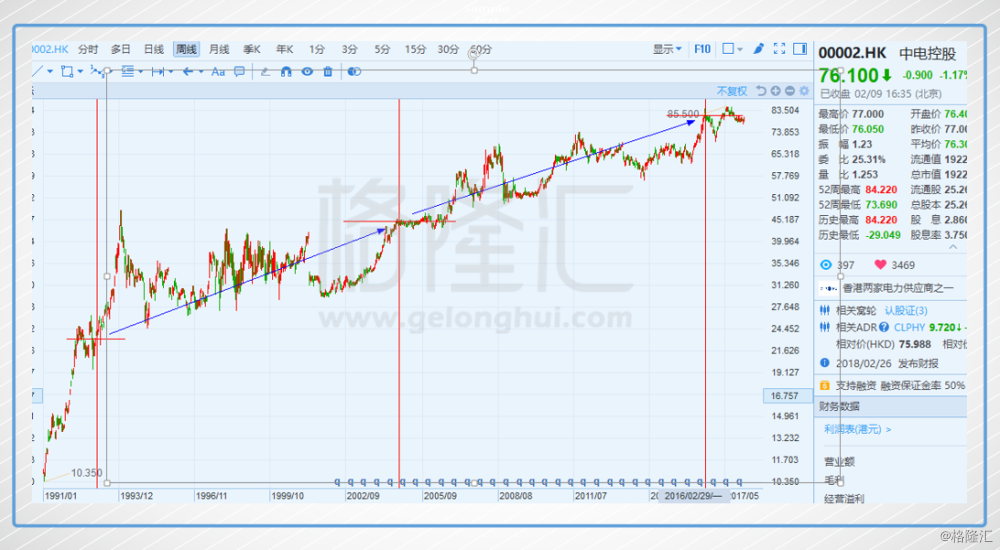Switch to 15分 fifteen-minute chart

coord(415,49)
